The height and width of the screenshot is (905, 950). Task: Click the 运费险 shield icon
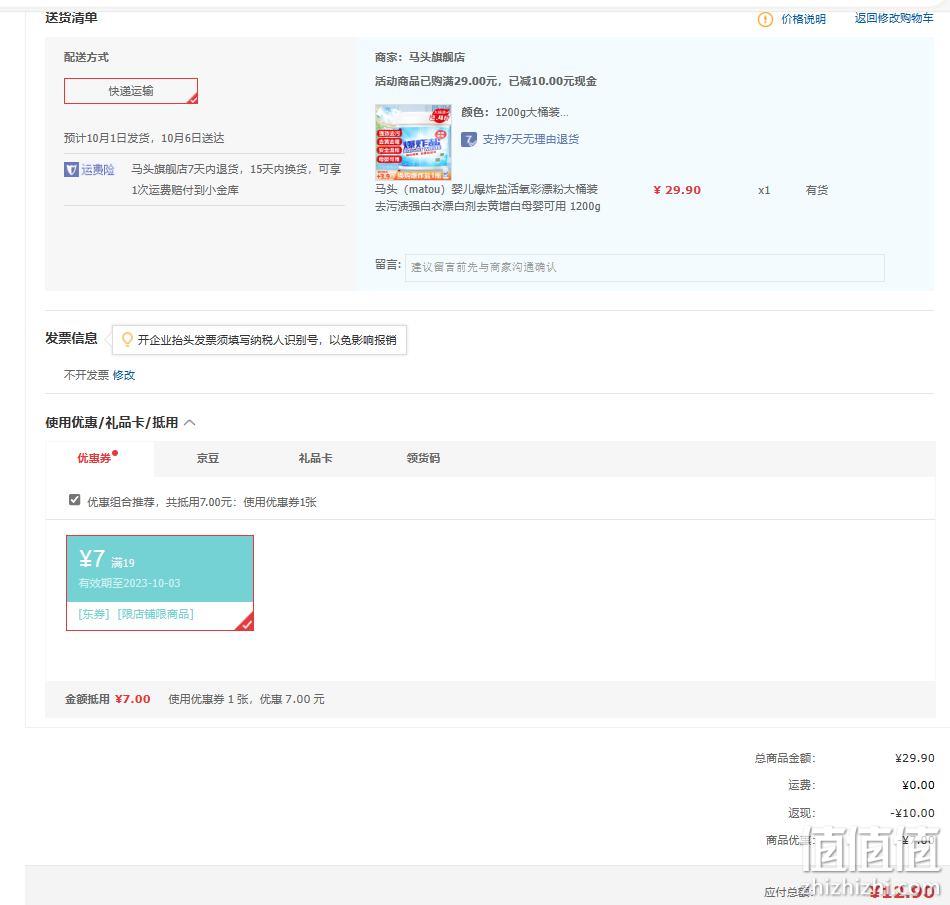click(x=71, y=170)
